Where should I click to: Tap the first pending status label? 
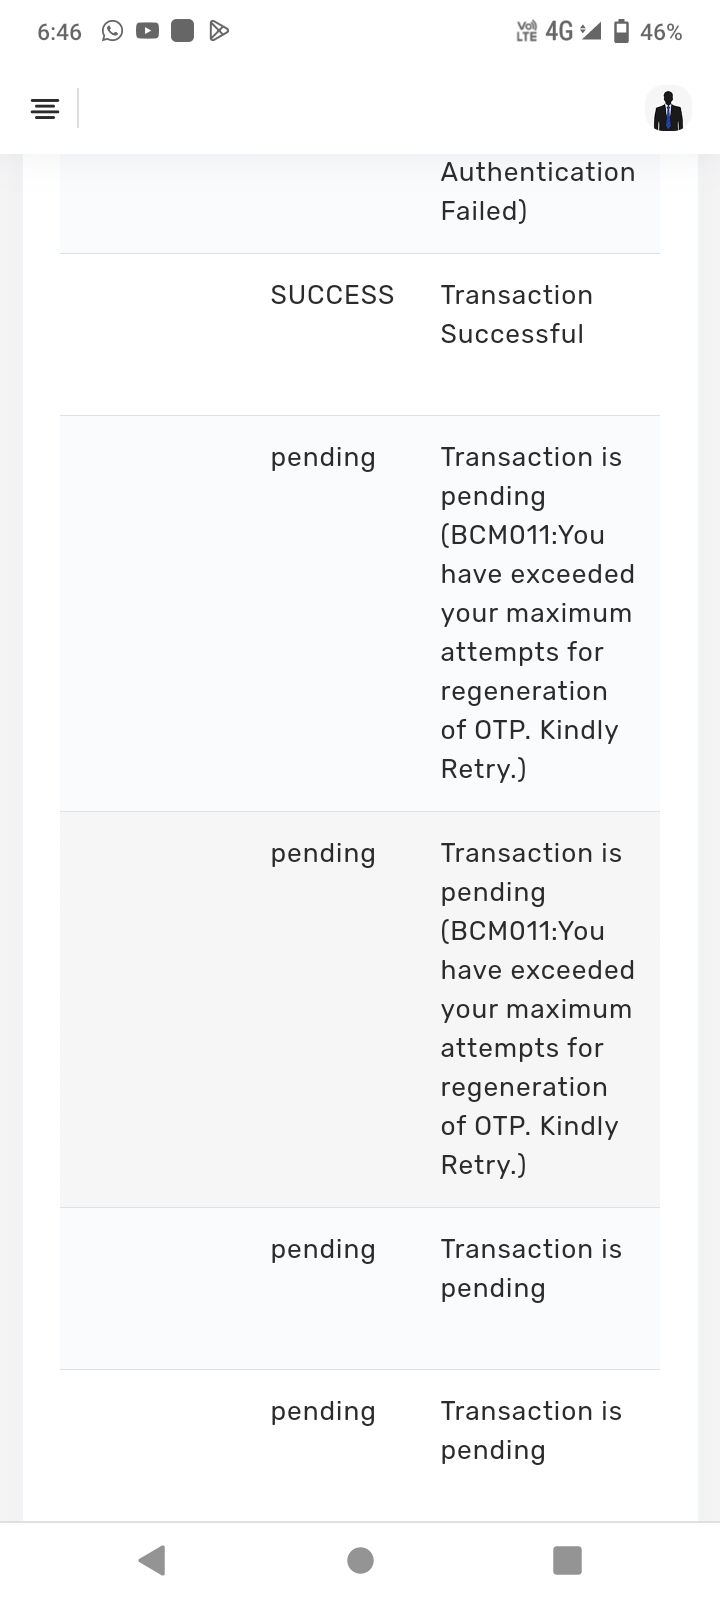click(x=323, y=457)
